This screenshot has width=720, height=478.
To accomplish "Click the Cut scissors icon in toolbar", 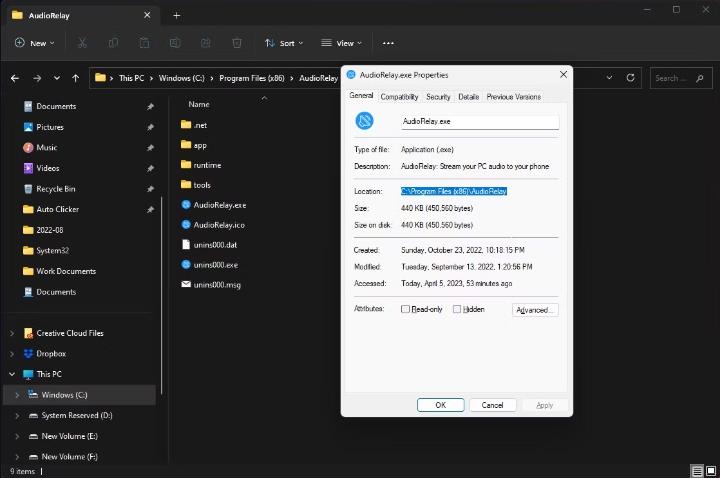I will (x=82, y=43).
